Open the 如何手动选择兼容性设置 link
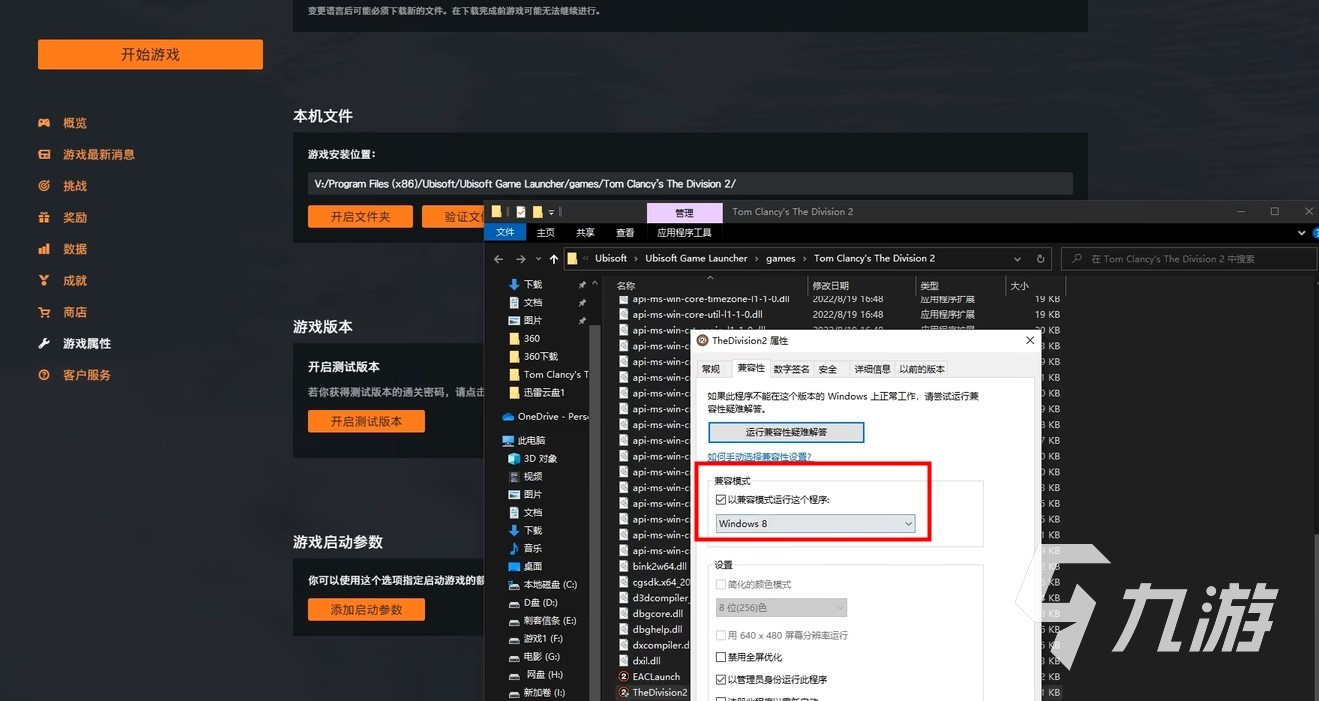The width and height of the screenshot is (1319, 701). [759, 457]
